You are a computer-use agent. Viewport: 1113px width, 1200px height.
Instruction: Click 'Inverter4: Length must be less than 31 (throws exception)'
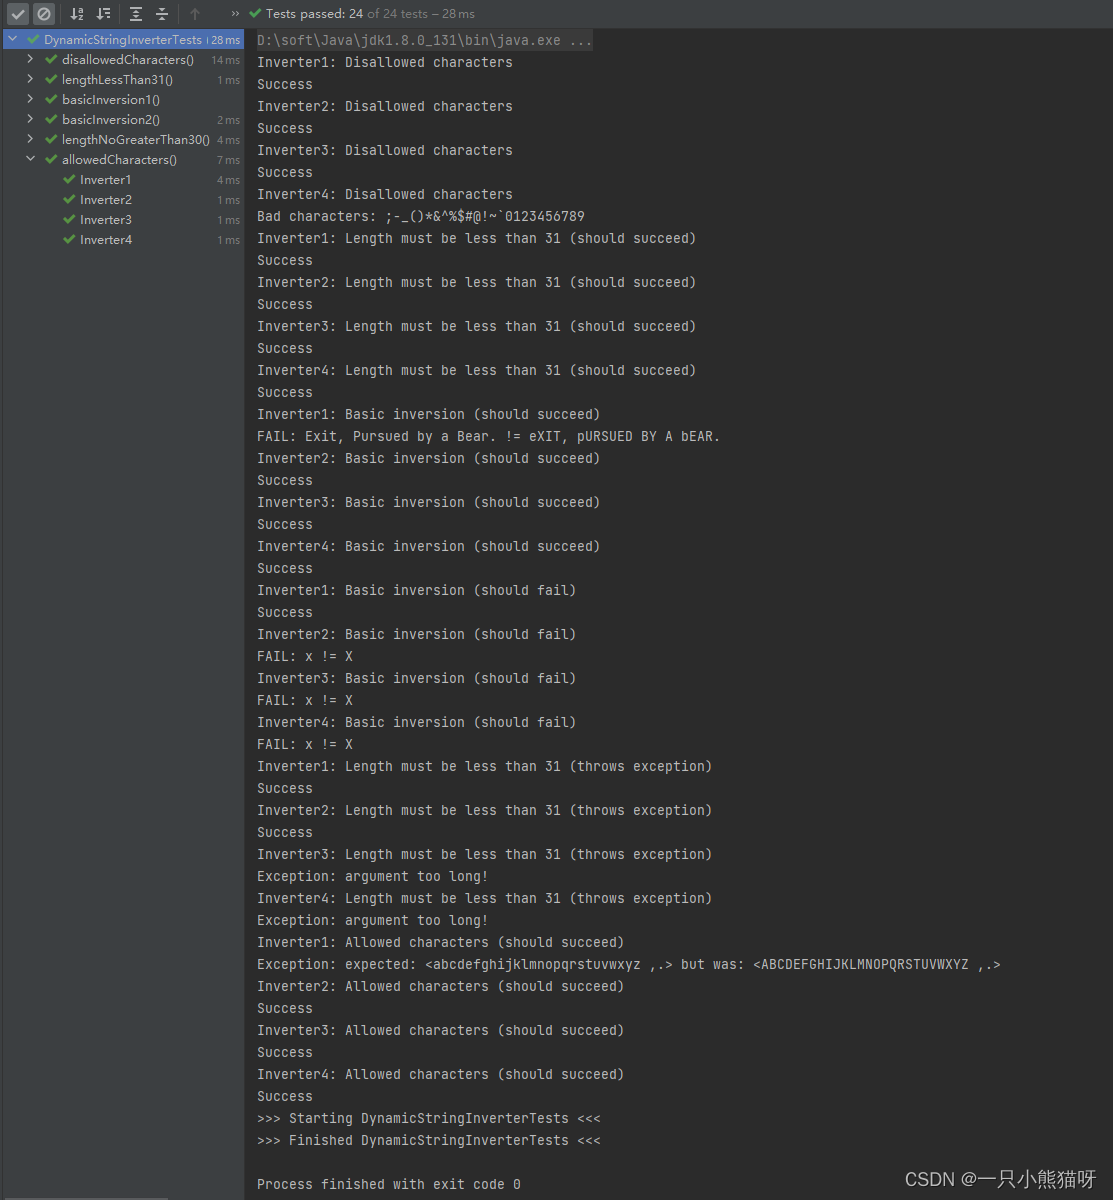pos(485,898)
